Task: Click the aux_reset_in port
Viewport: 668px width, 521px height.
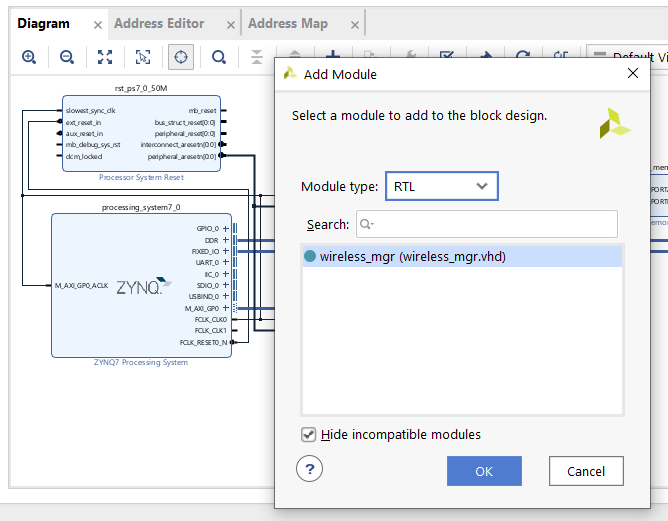Action: (84, 134)
